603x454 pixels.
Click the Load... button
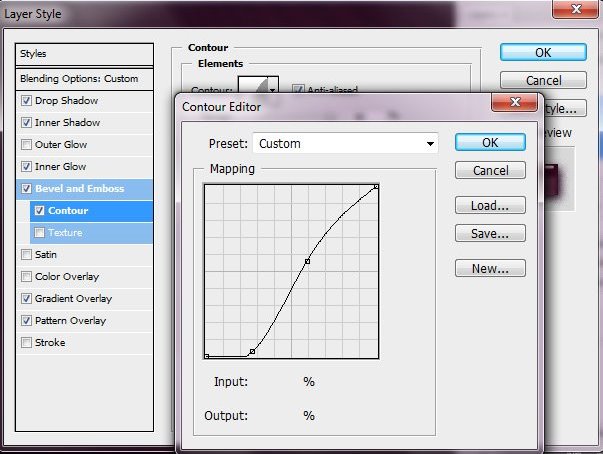(490, 206)
